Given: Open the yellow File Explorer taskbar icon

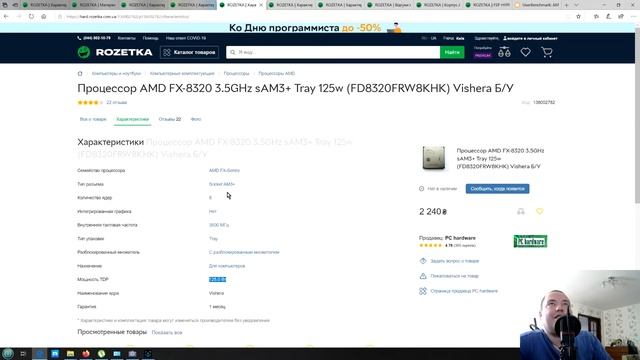Looking at the screenshot, I should coord(71,353).
